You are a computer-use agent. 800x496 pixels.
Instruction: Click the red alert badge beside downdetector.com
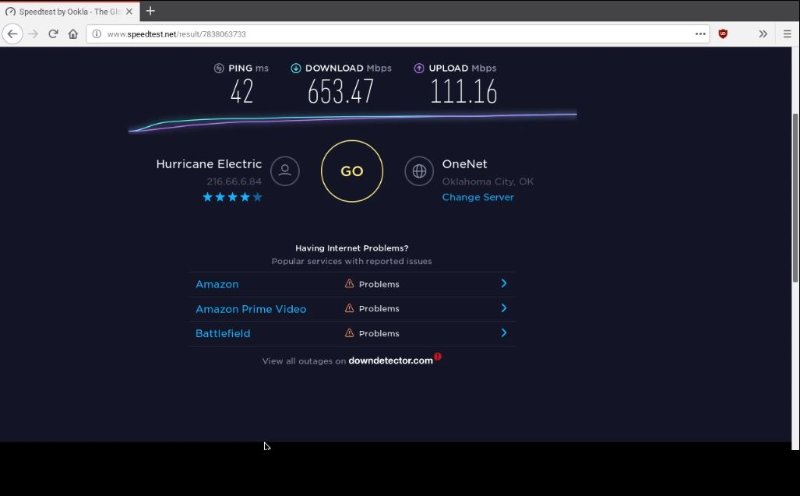[438, 357]
